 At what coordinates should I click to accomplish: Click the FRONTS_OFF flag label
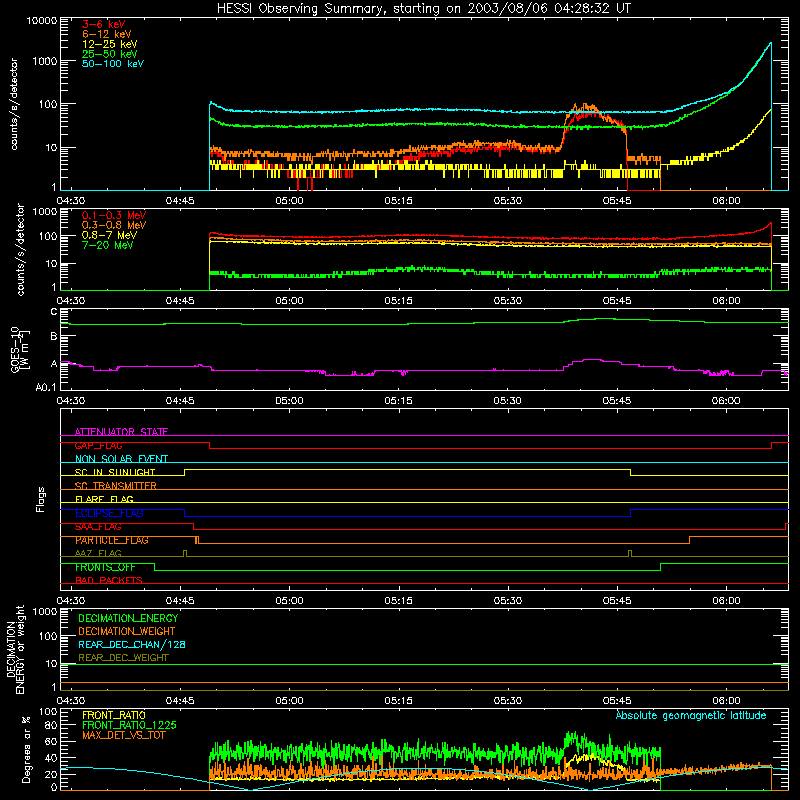pos(105,567)
